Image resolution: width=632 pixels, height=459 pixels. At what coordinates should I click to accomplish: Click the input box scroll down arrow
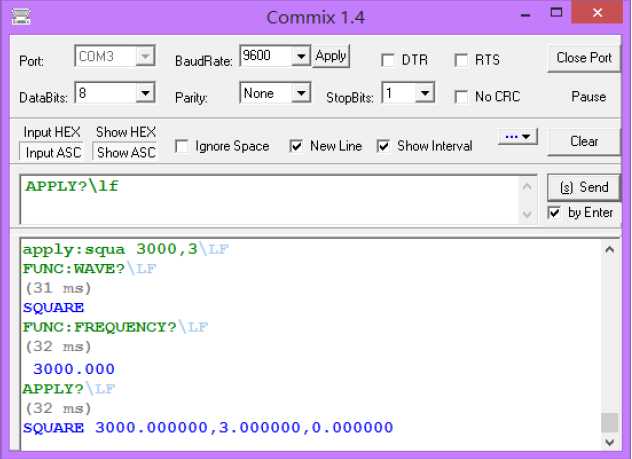[527, 214]
